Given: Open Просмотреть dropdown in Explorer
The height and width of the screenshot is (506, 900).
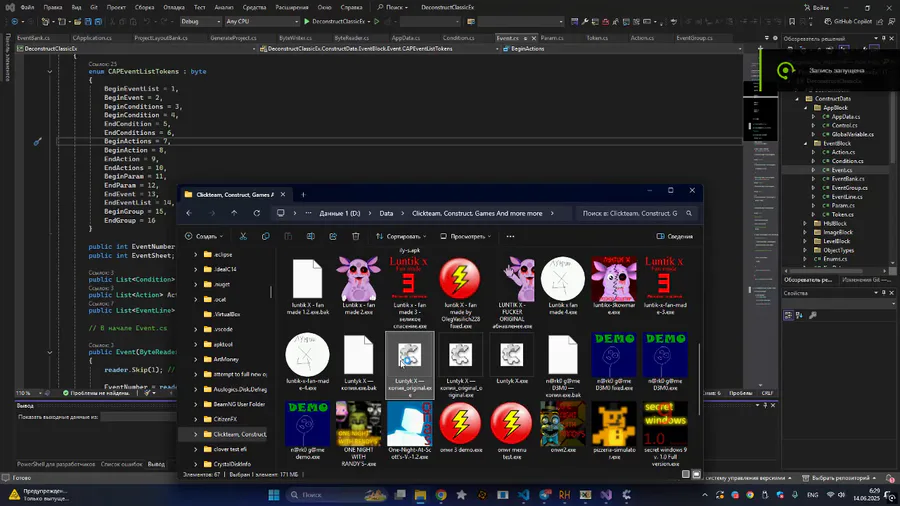Looking at the screenshot, I should pos(465,236).
